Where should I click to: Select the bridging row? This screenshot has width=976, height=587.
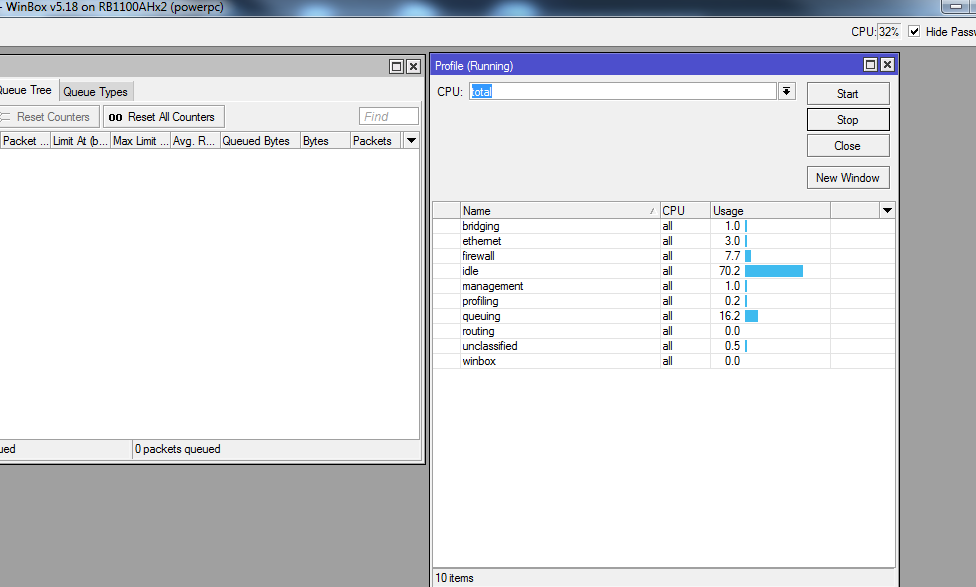pos(664,226)
